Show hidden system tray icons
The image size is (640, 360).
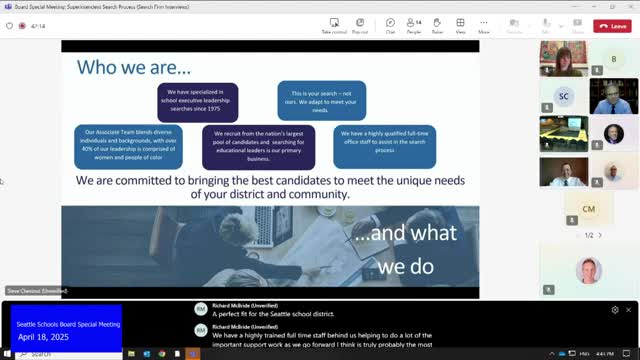551,353
